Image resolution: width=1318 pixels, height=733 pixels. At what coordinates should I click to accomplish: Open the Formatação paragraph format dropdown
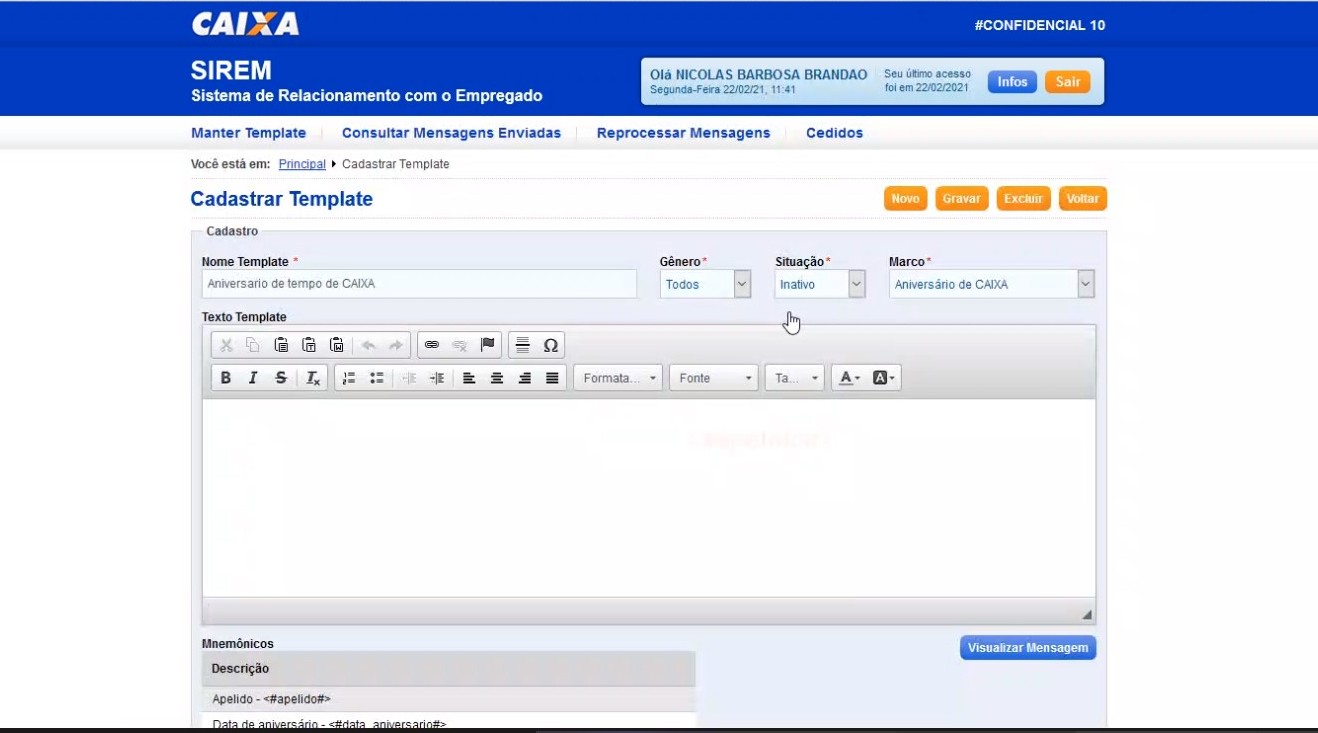pos(618,378)
